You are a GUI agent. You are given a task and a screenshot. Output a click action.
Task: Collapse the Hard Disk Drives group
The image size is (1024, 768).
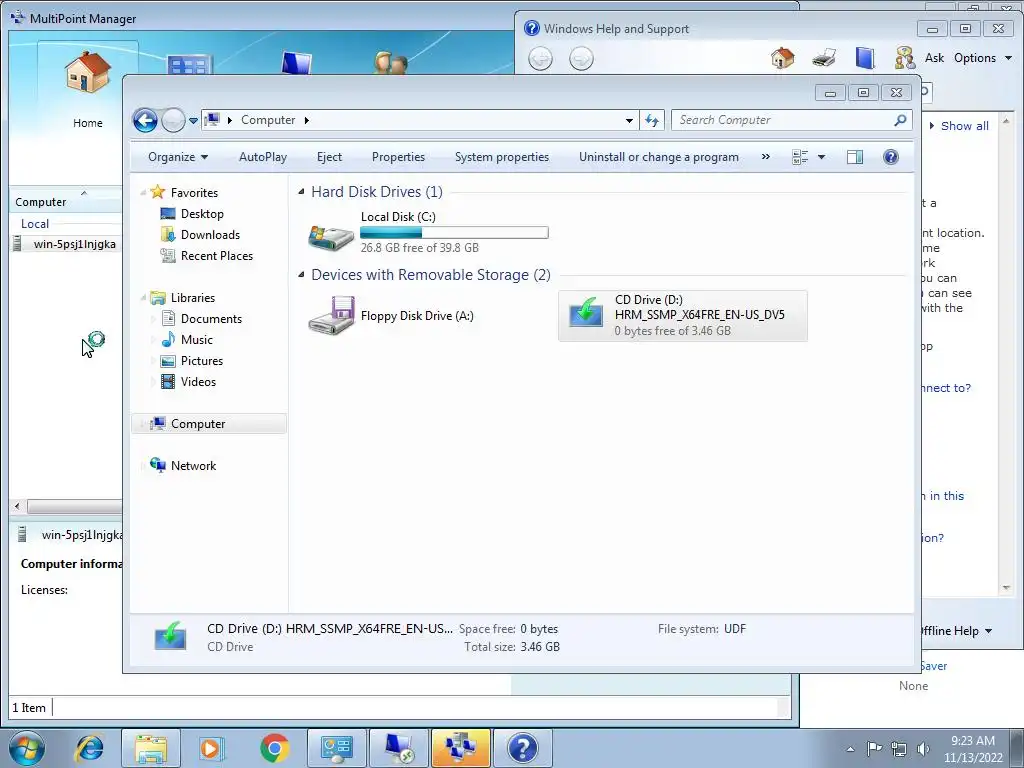tap(301, 192)
